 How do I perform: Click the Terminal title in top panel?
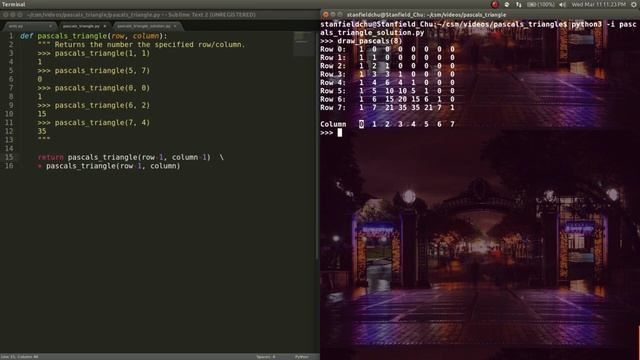(x=13, y=4)
